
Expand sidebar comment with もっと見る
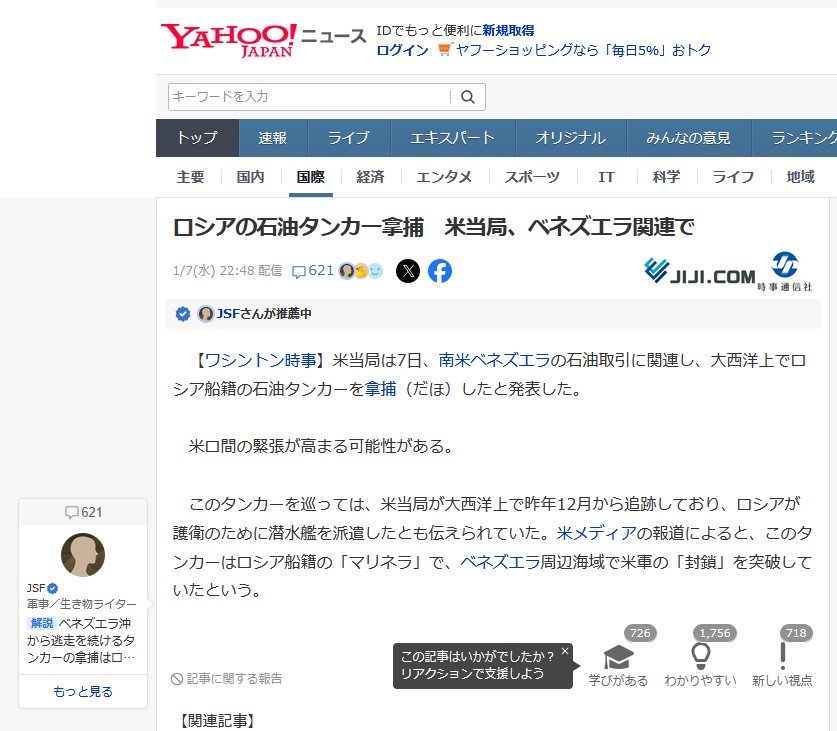pos(83,691)
